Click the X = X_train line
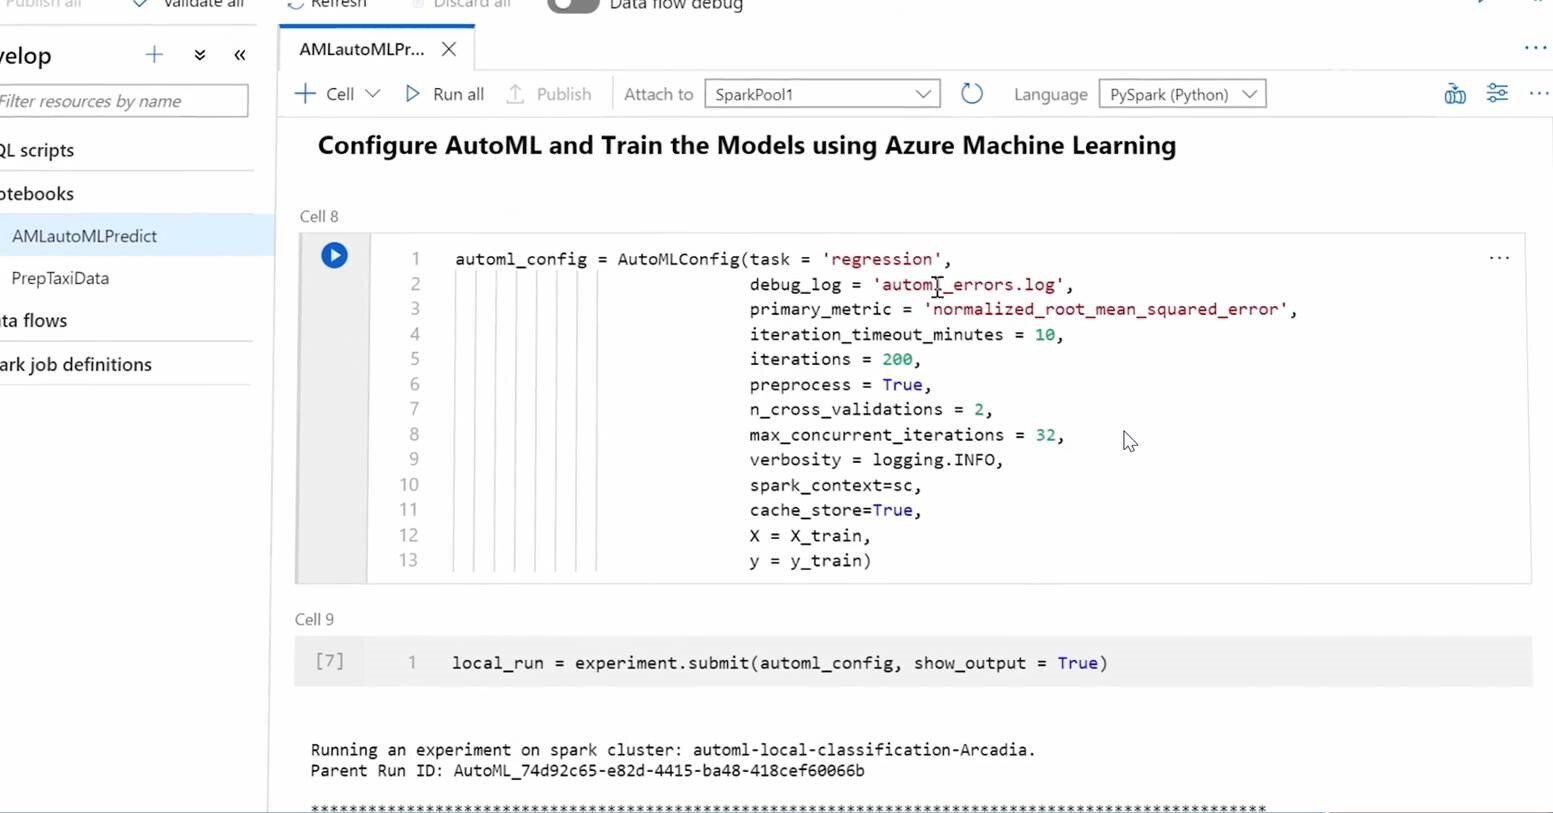 tap(810, 535)
